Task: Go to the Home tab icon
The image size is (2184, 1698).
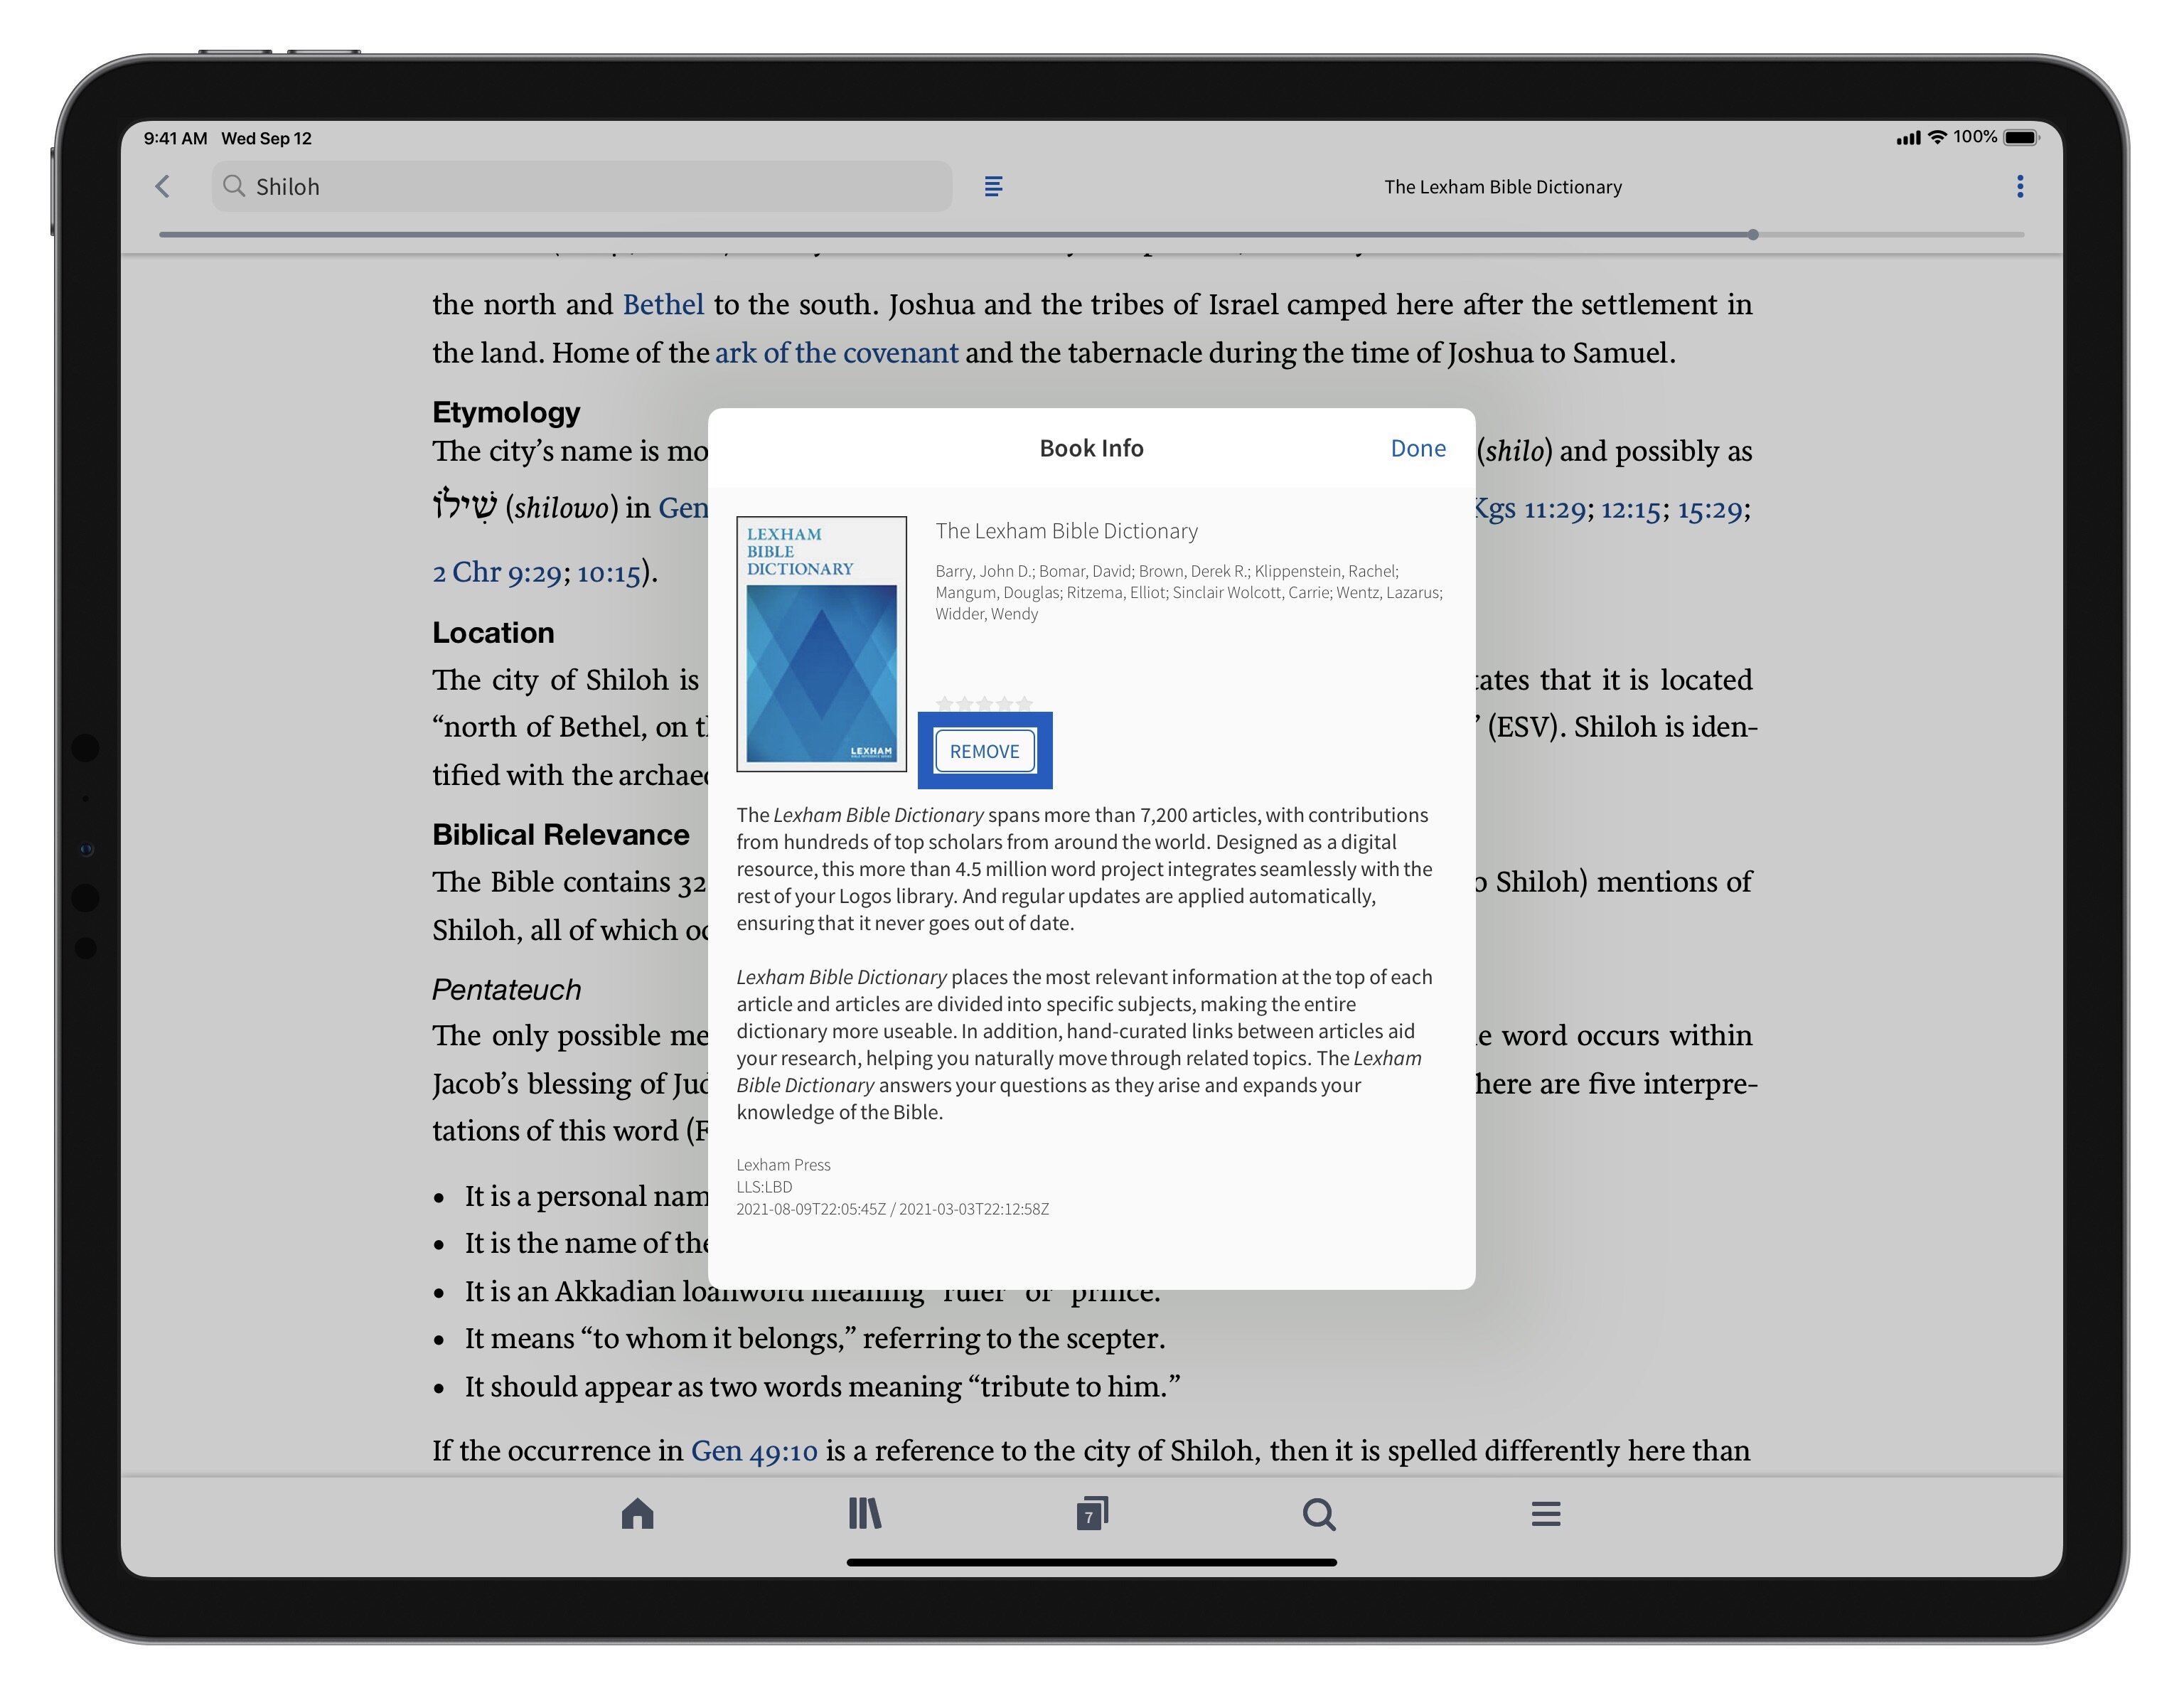Action: (637, 1513)
